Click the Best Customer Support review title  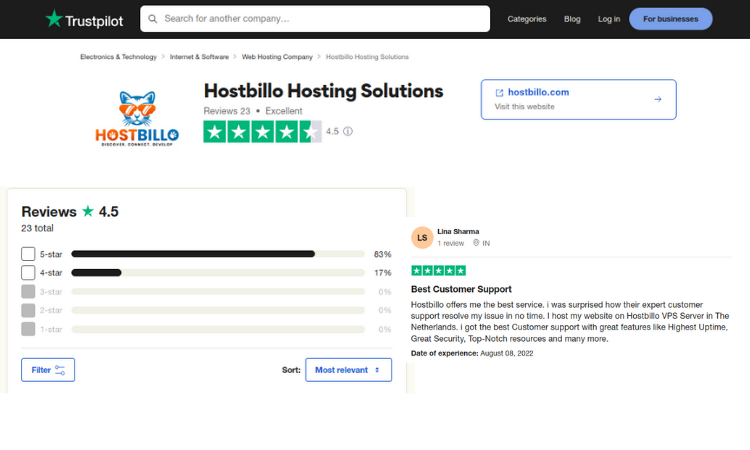(x=461, y=289)
